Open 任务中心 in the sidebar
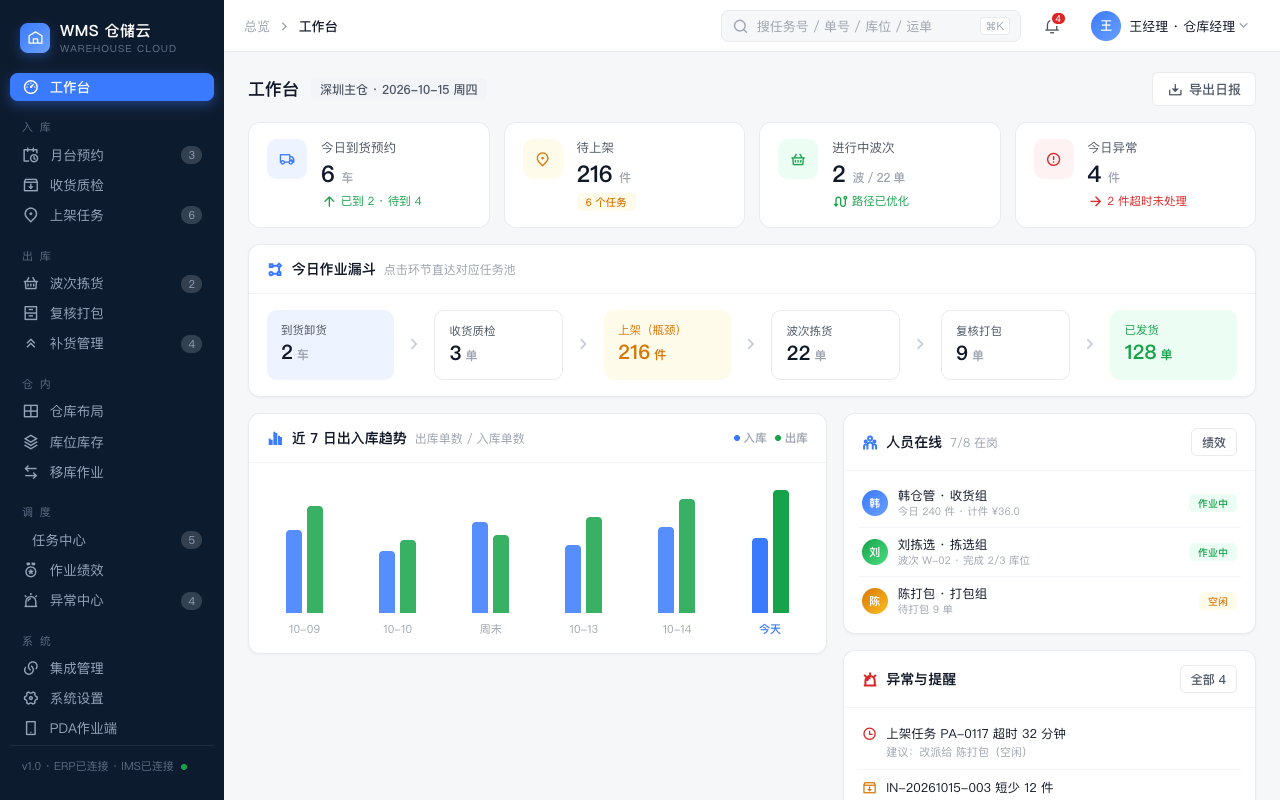Screen dimensions: 1280x800 [x=112, y=540]
